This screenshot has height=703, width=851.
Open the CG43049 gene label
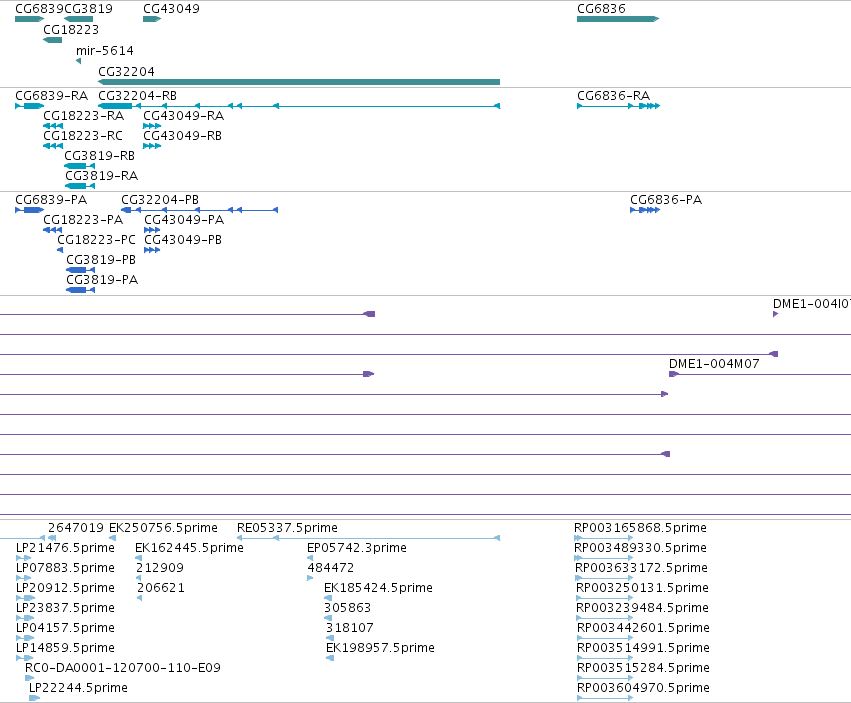pos(171,9)
